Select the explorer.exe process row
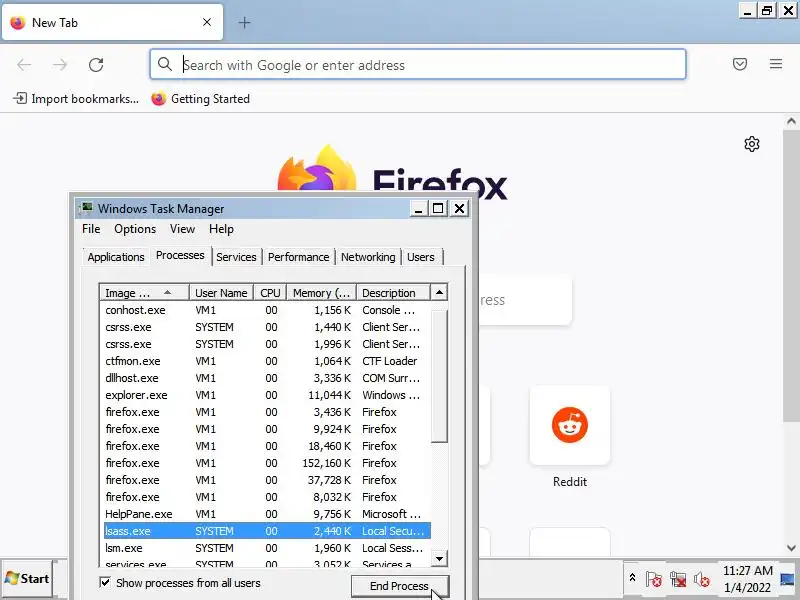The image size is (800, 600). tap(267, 395)
